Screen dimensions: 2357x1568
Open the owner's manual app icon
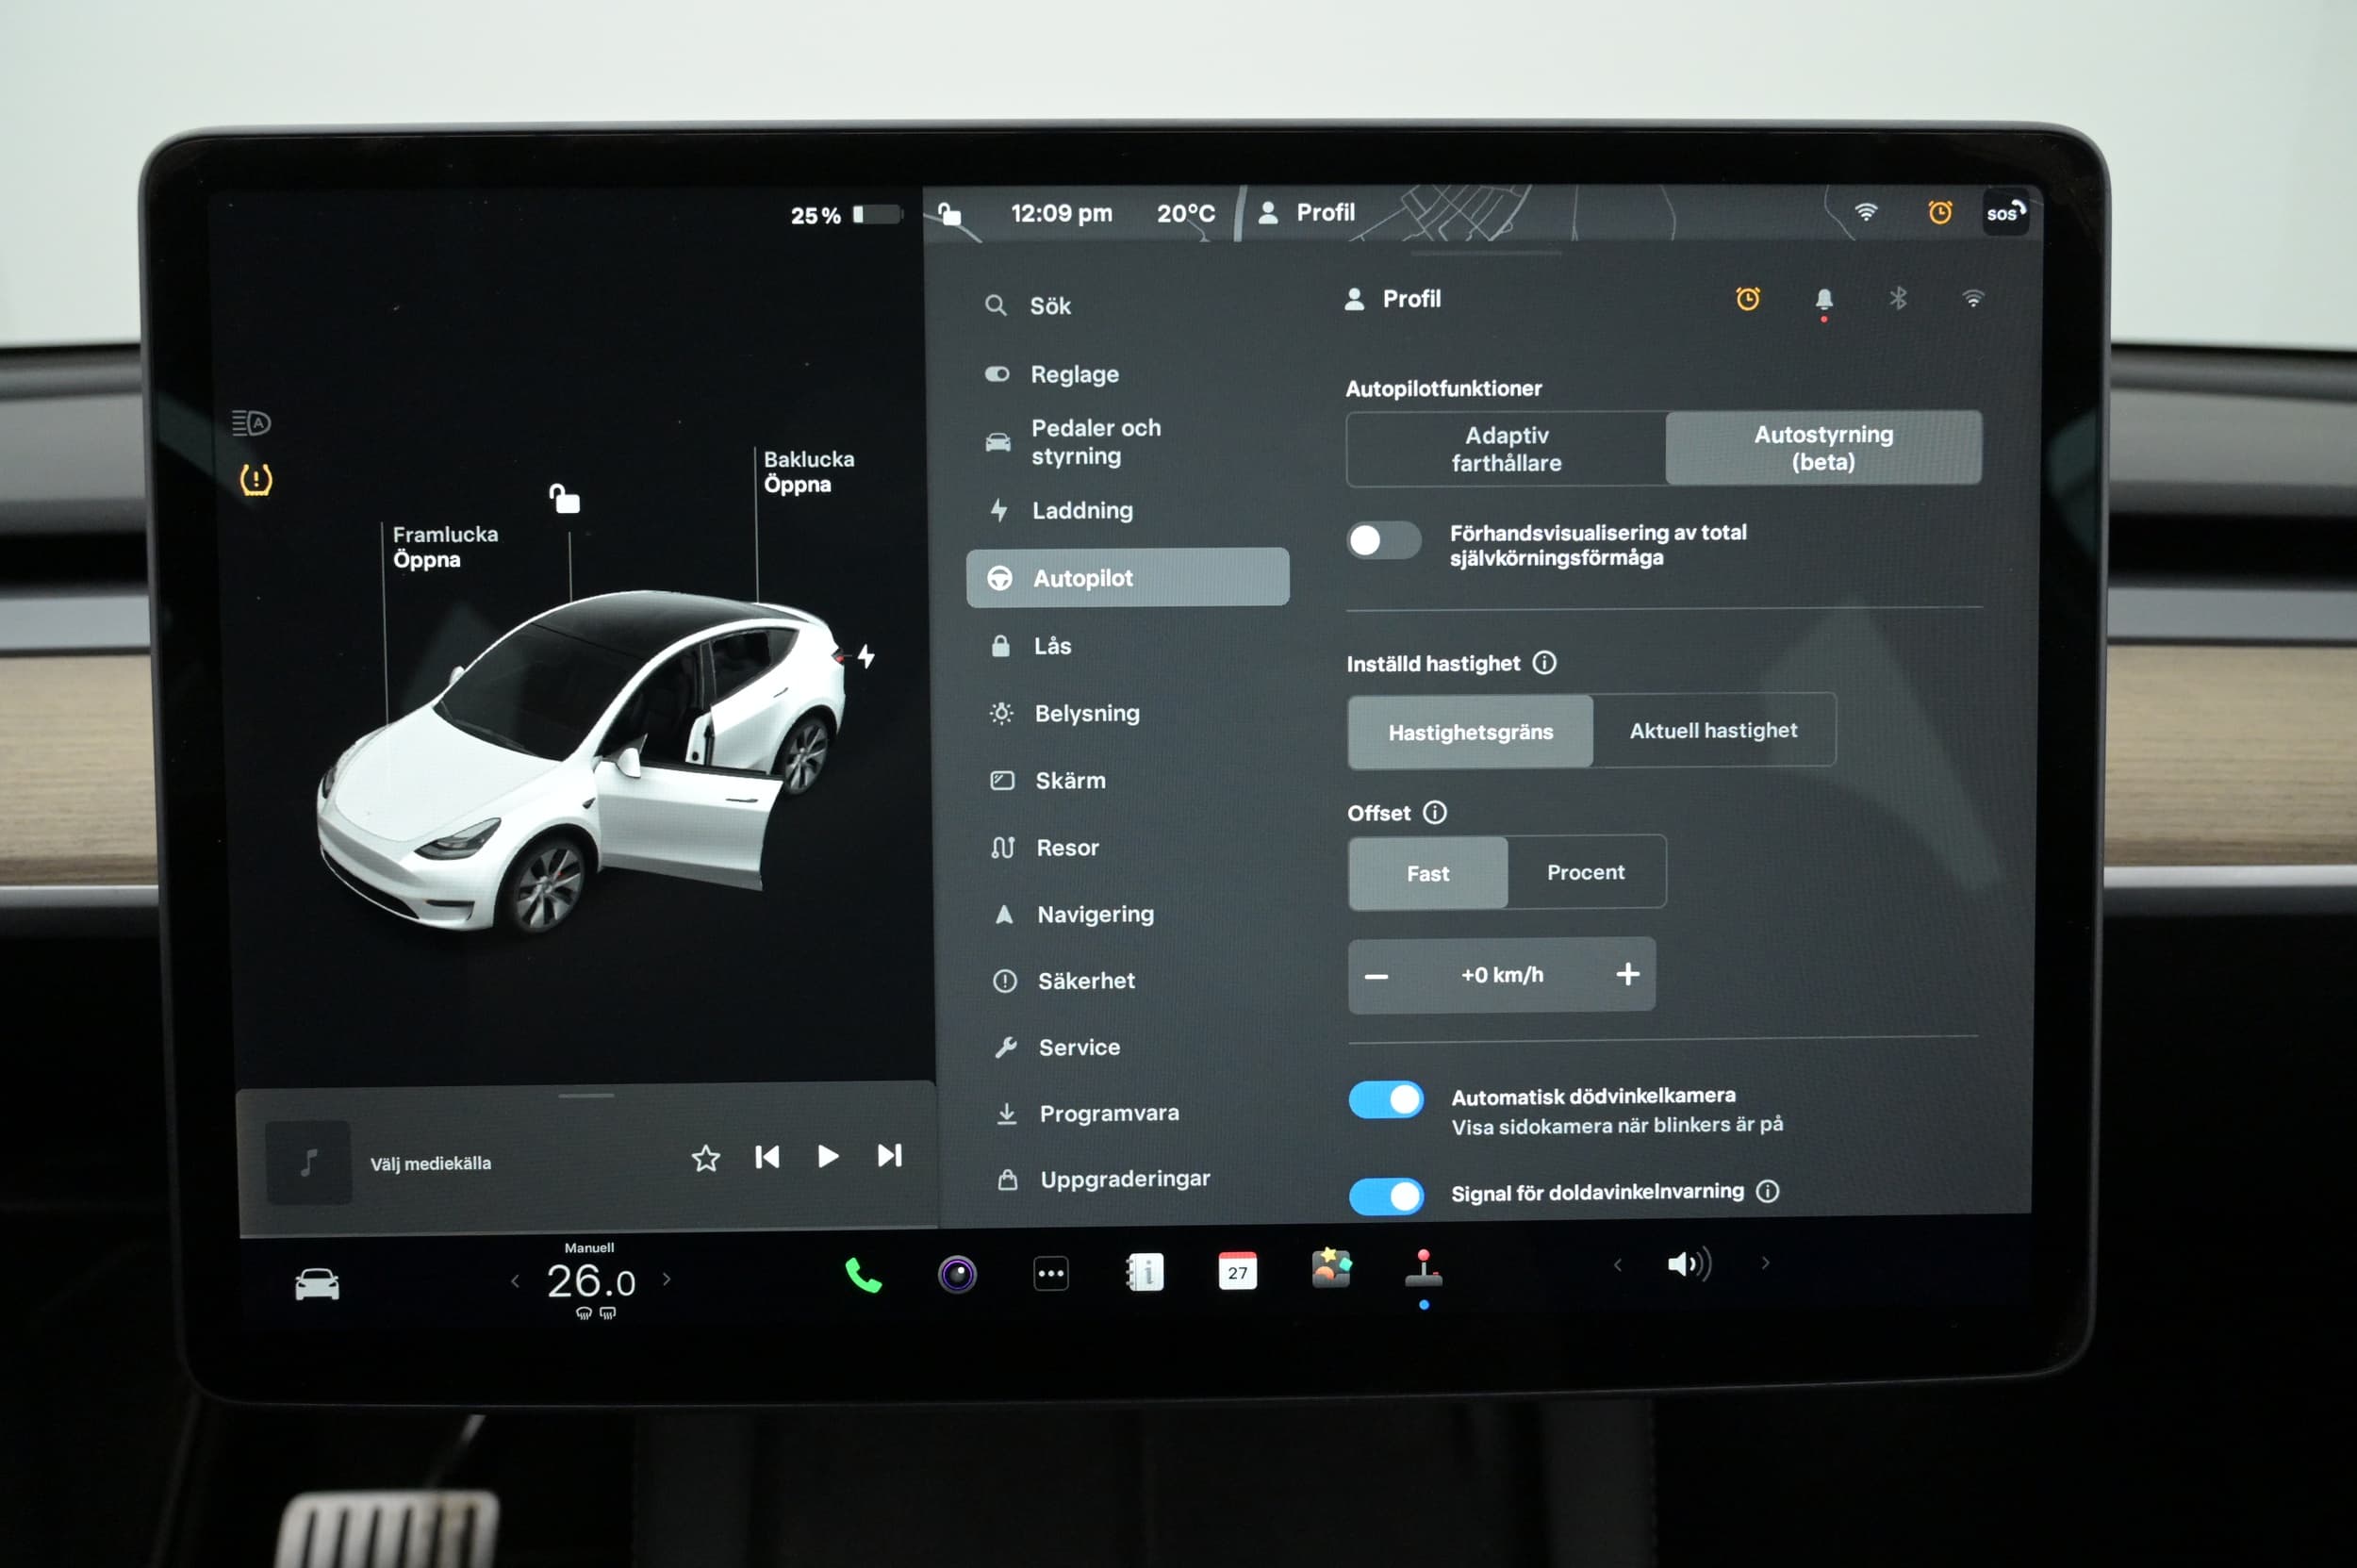(x=1144, y=1272)
